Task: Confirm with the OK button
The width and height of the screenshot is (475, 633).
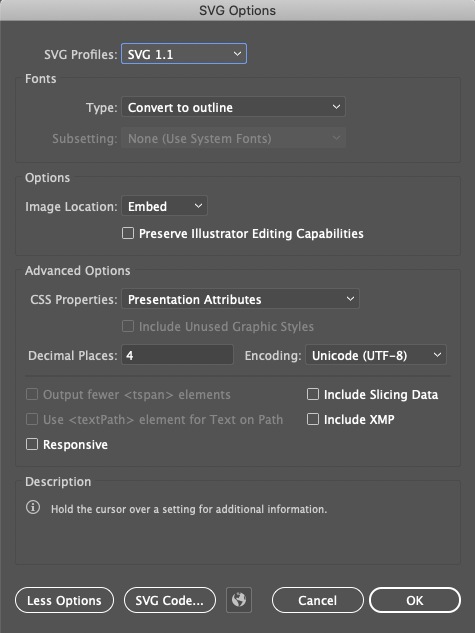Action: click(x=414, y=600)
